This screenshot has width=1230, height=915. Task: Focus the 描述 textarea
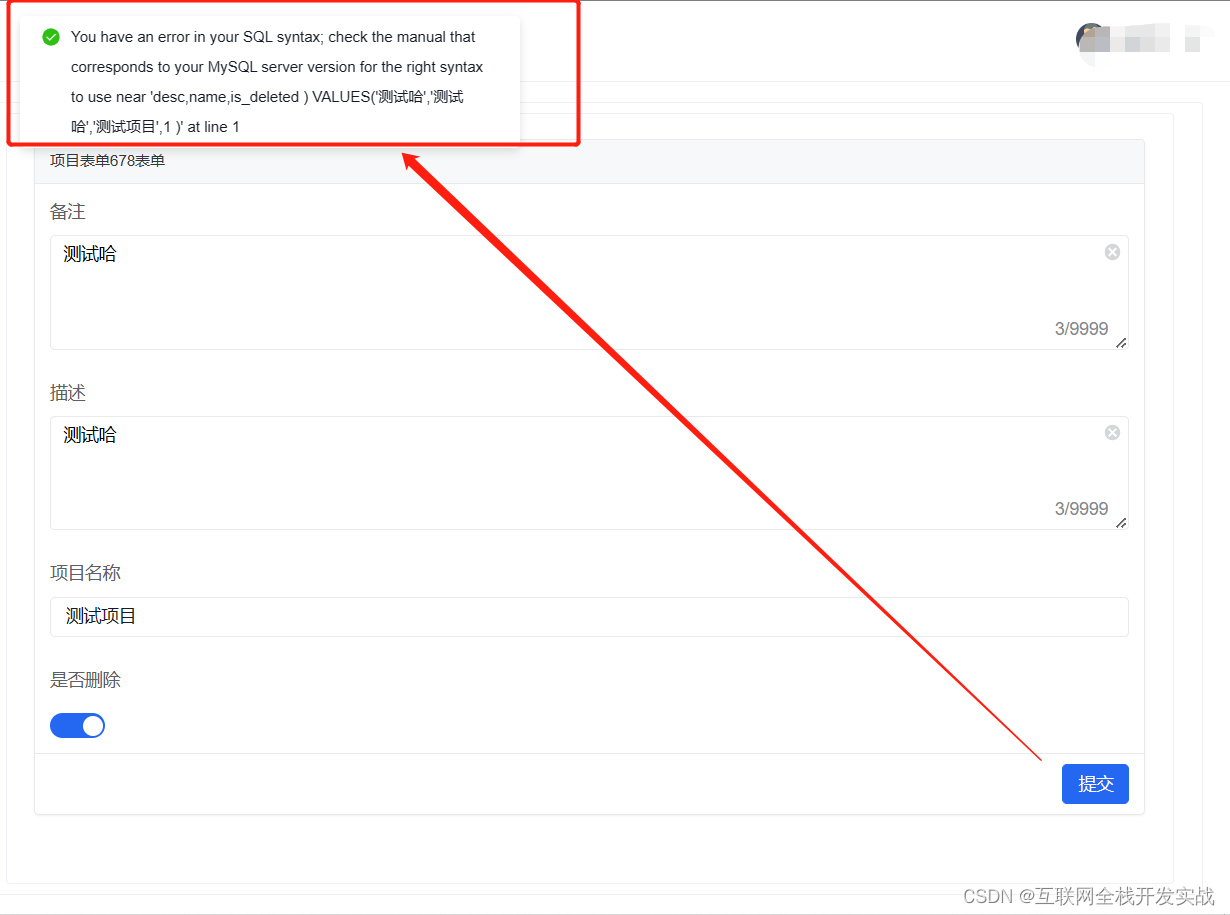click(x=589, y=473)
